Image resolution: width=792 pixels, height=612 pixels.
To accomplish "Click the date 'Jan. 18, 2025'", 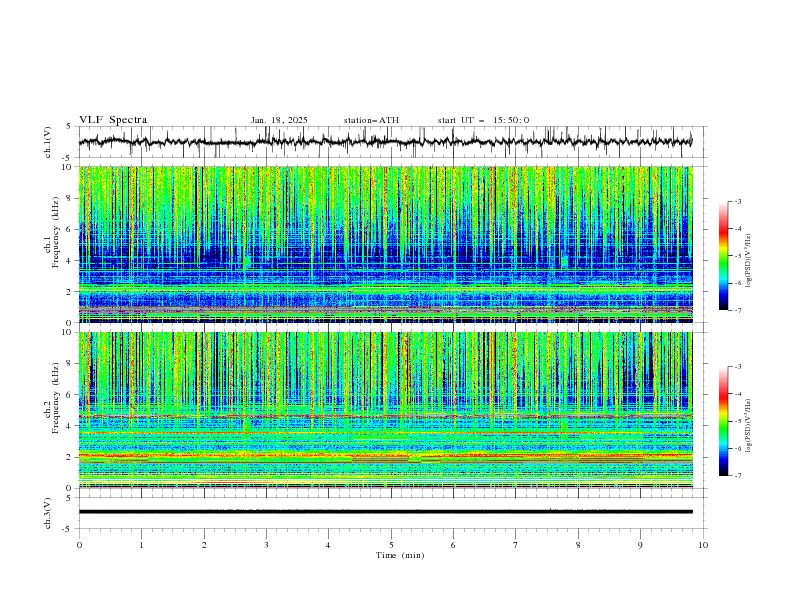I will 279,120.
